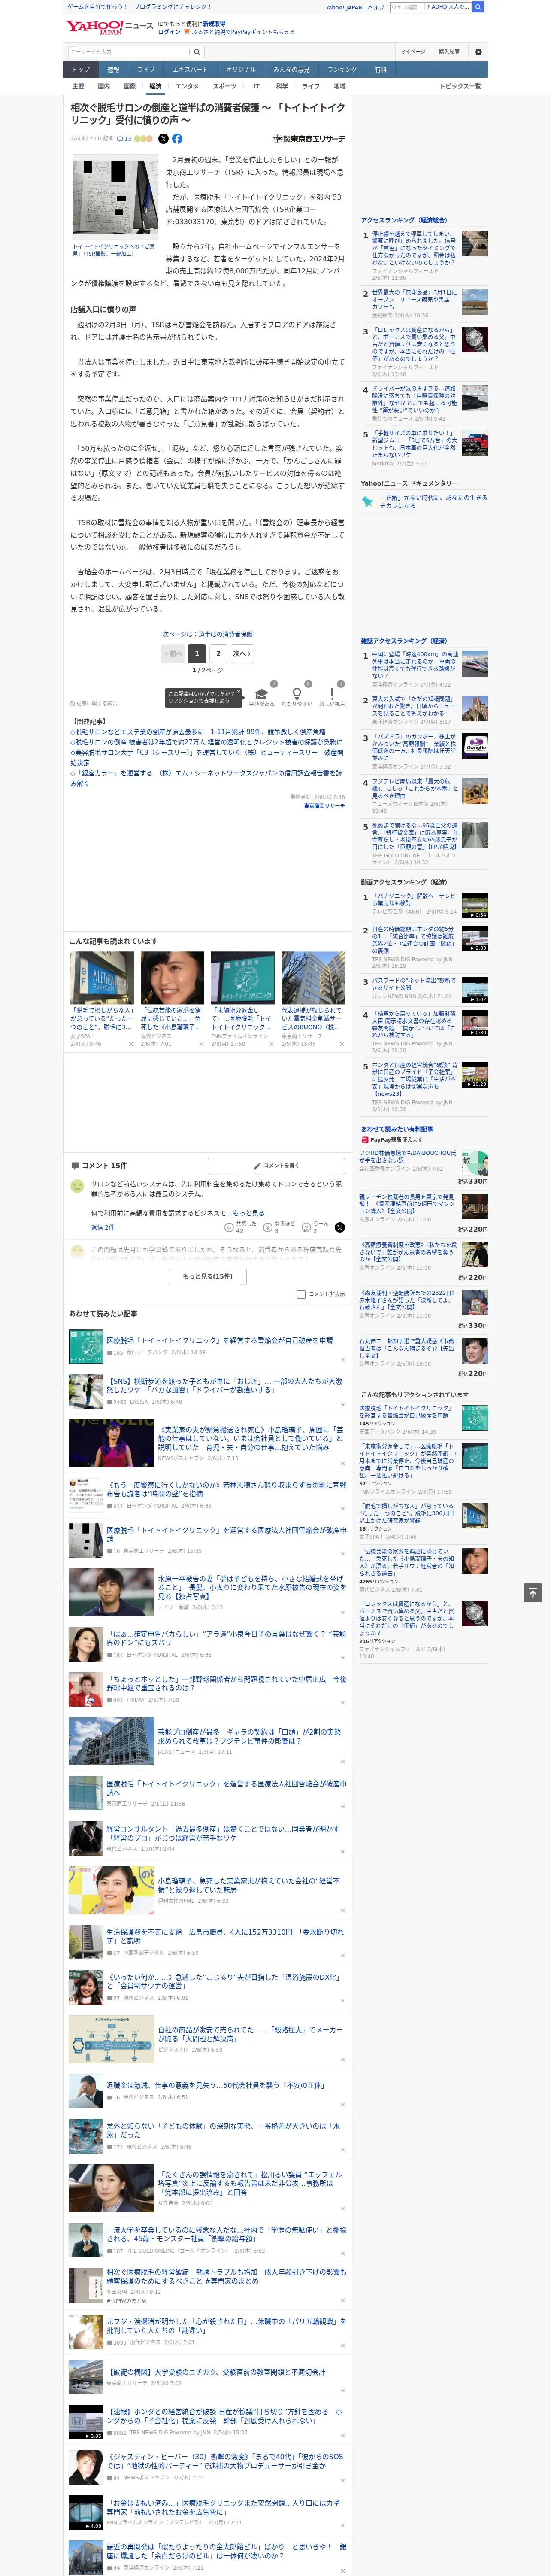Click the ウェブ検索 input at top

407,7
